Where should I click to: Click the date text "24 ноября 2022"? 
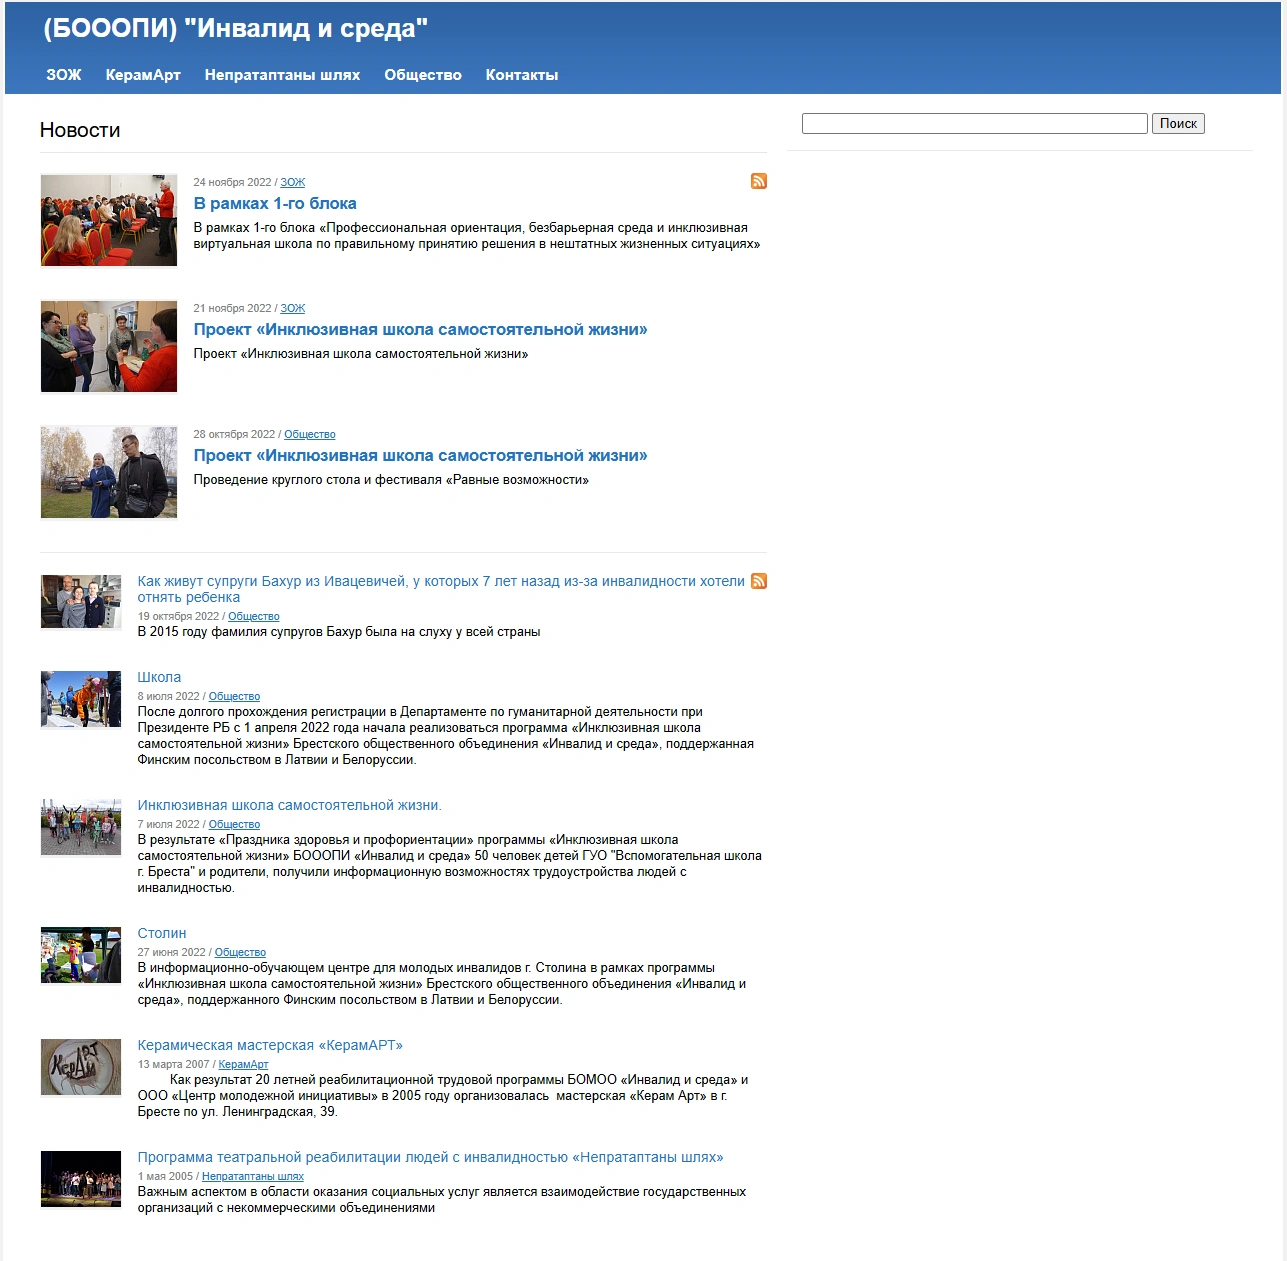232,182
